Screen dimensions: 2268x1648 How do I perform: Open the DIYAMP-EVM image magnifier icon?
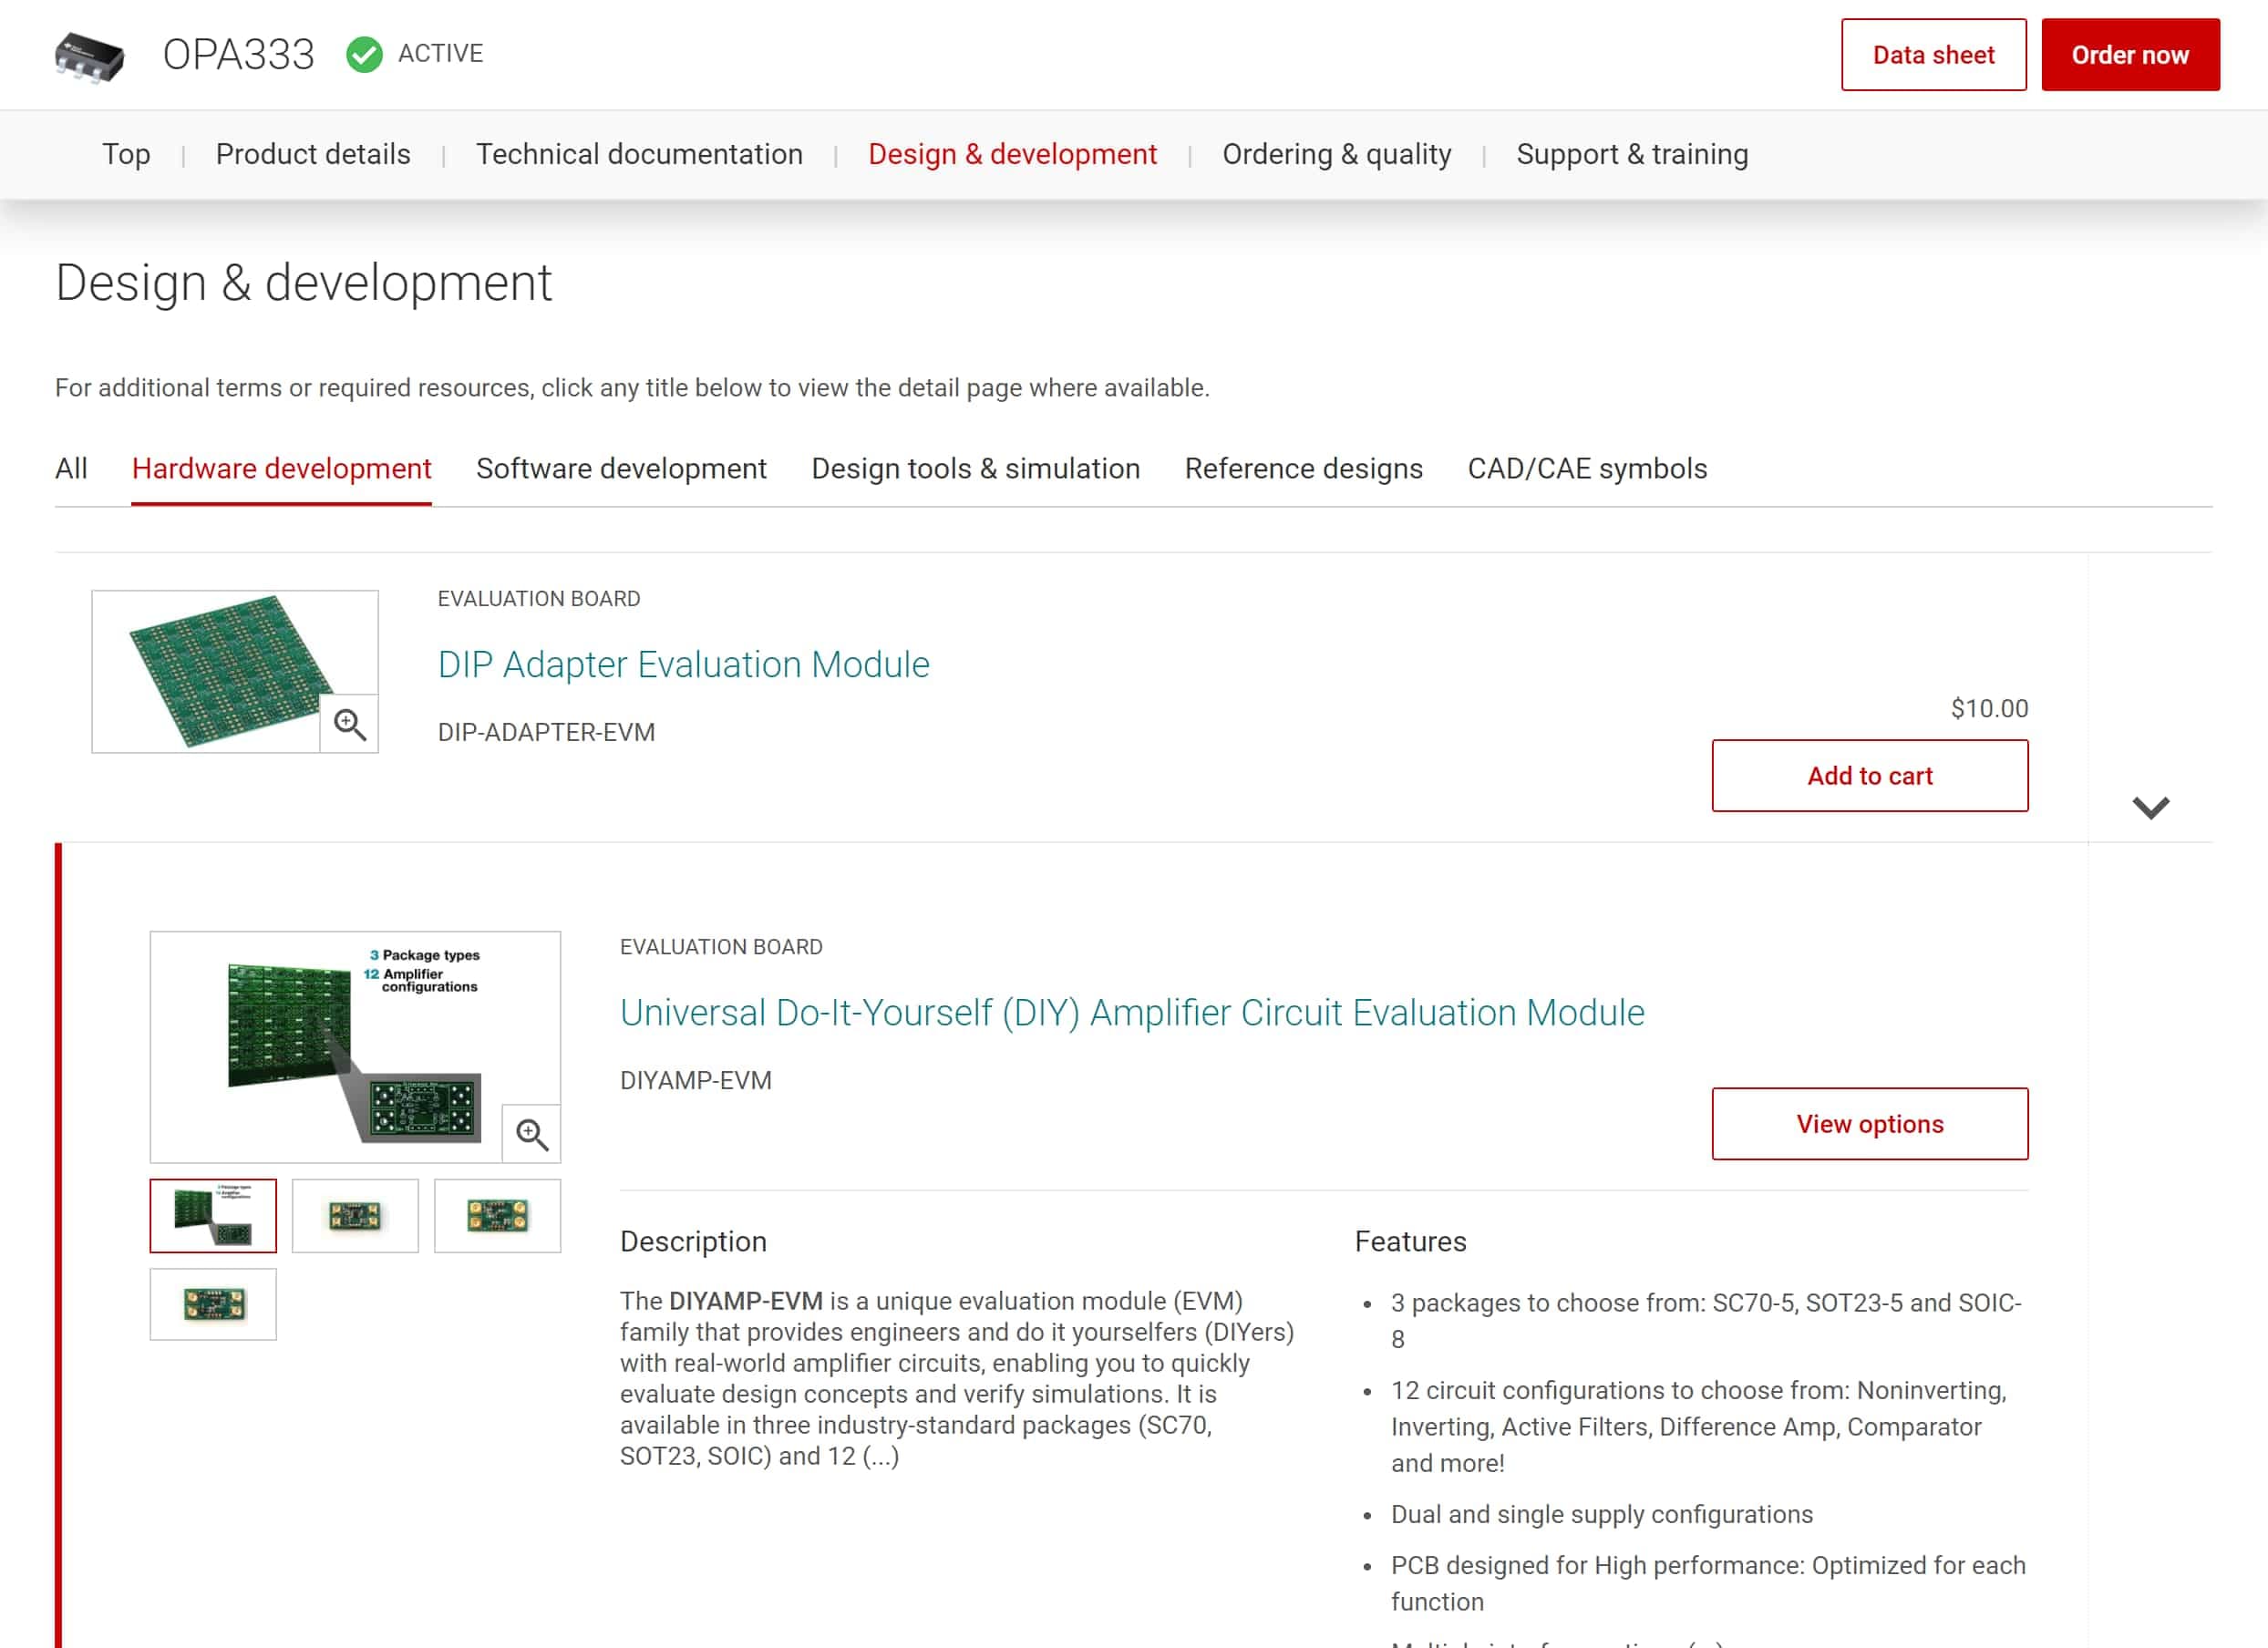click(531, 1133)
